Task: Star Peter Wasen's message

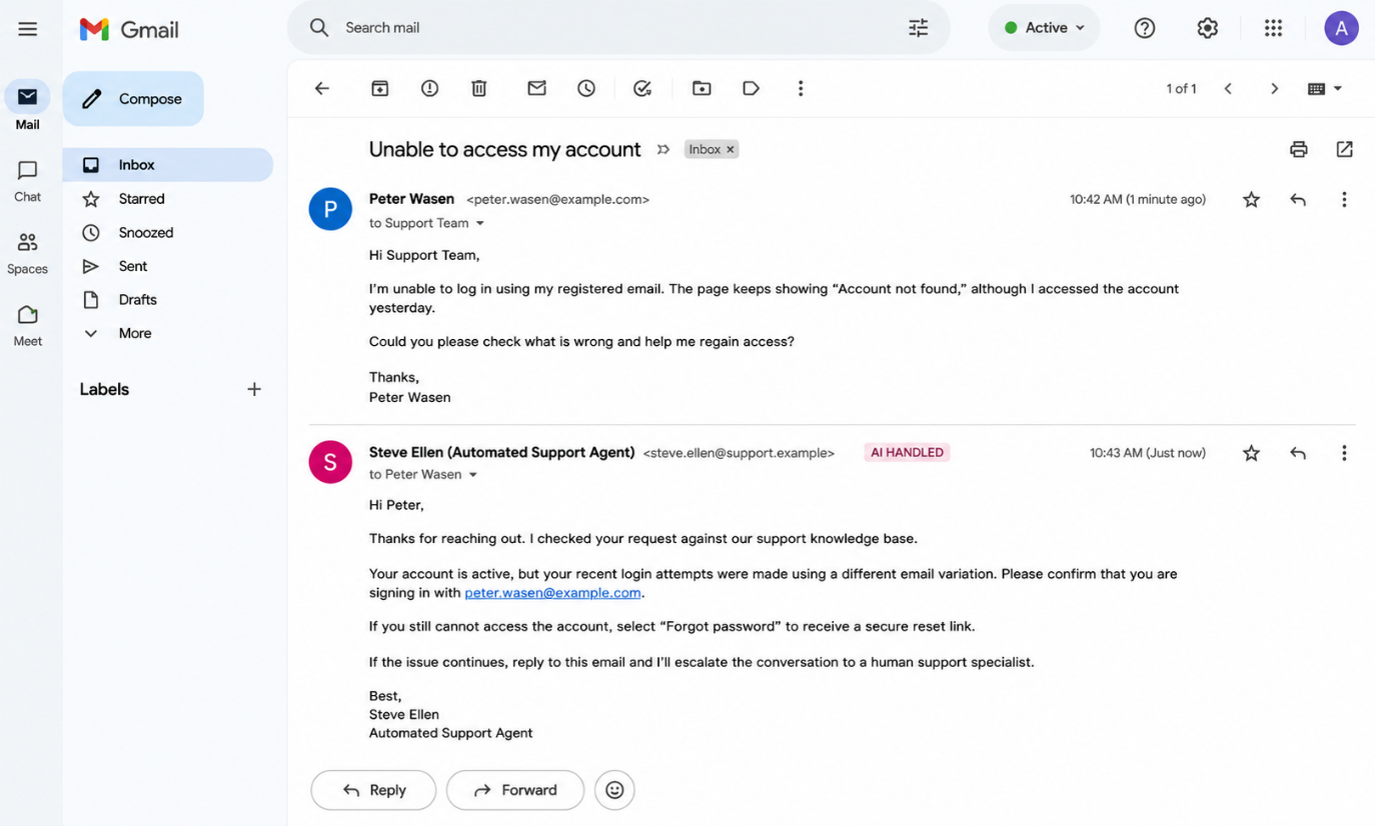Action: 1251,200
